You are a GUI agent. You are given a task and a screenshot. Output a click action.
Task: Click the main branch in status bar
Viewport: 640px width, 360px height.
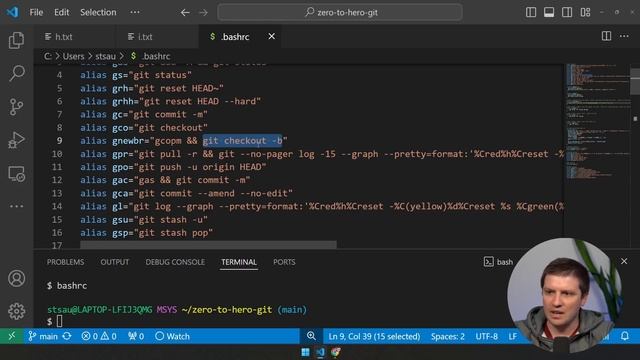point(43,336)
